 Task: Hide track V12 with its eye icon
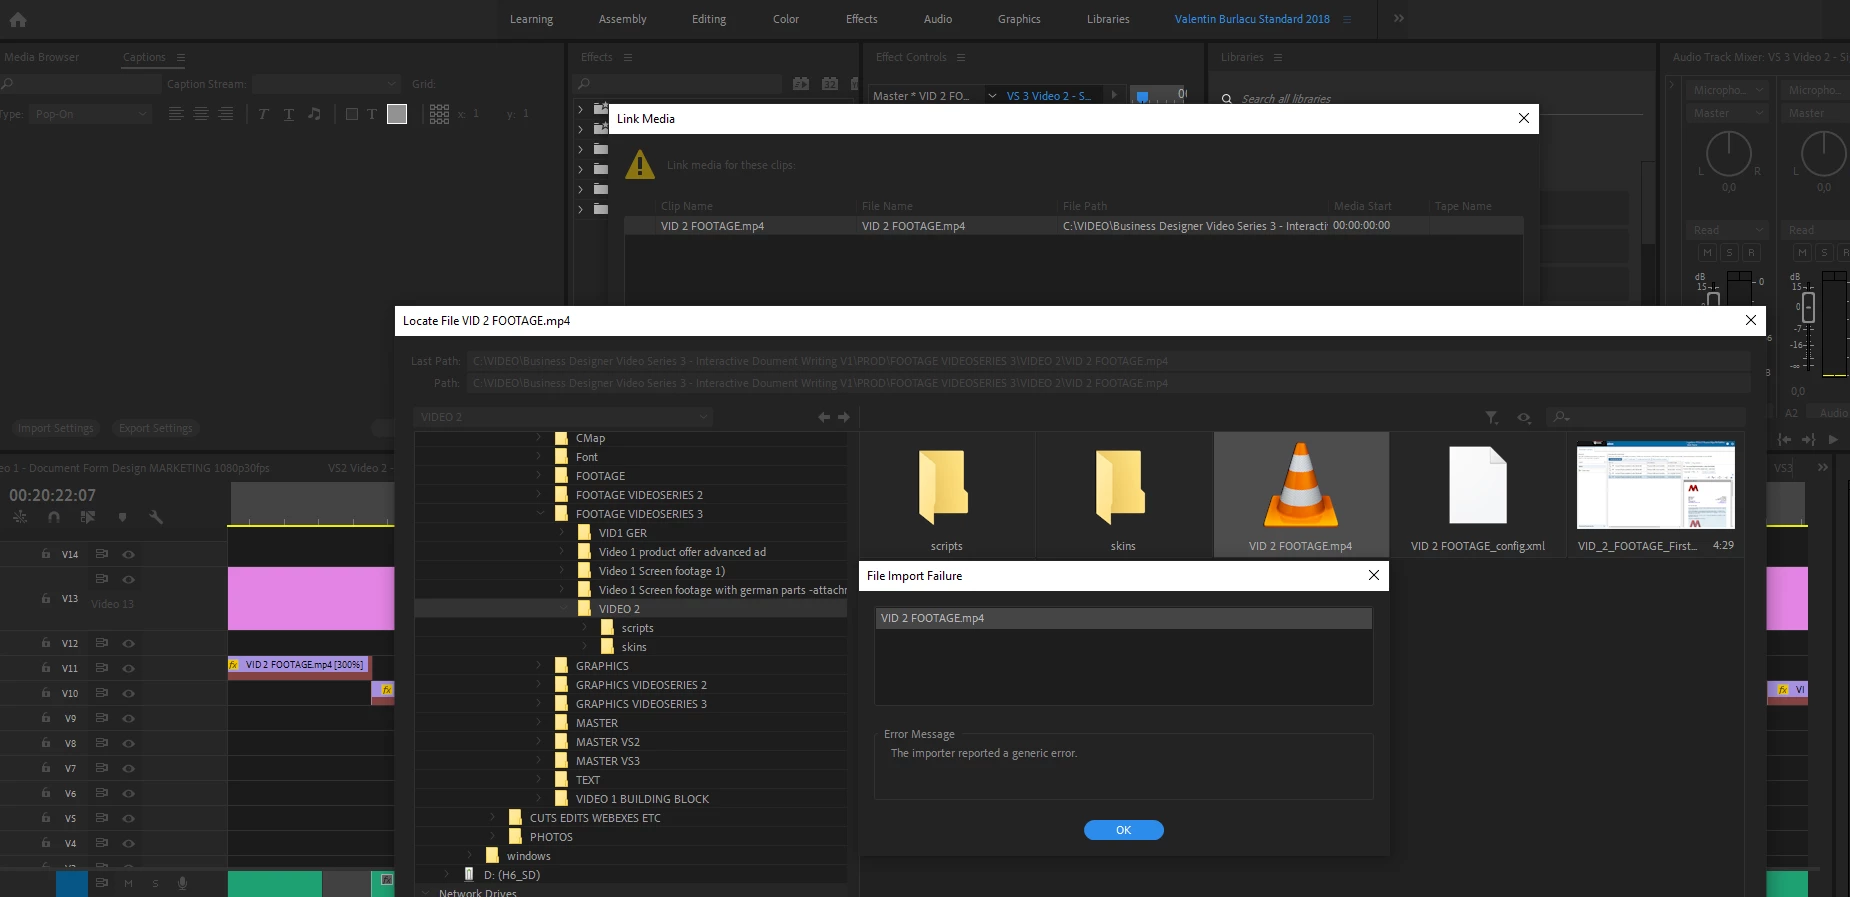[128, 643]
